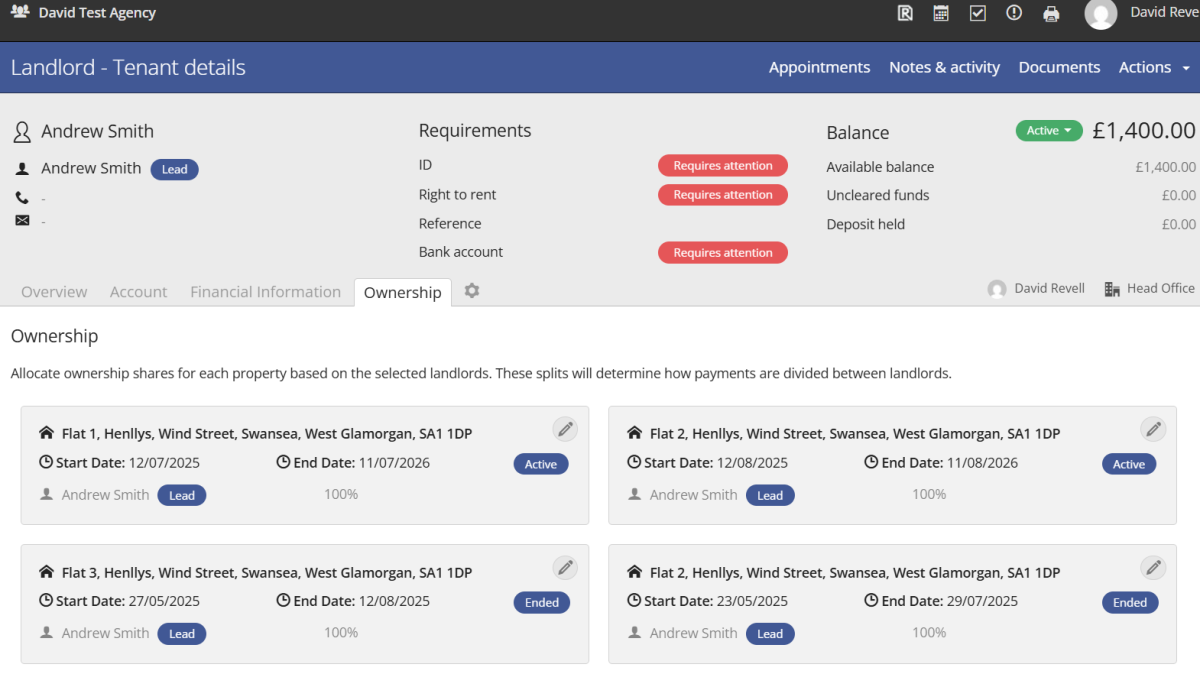Open the Overview tab
The height and width of the screenshot is (674, 1200).
(54, 291)
